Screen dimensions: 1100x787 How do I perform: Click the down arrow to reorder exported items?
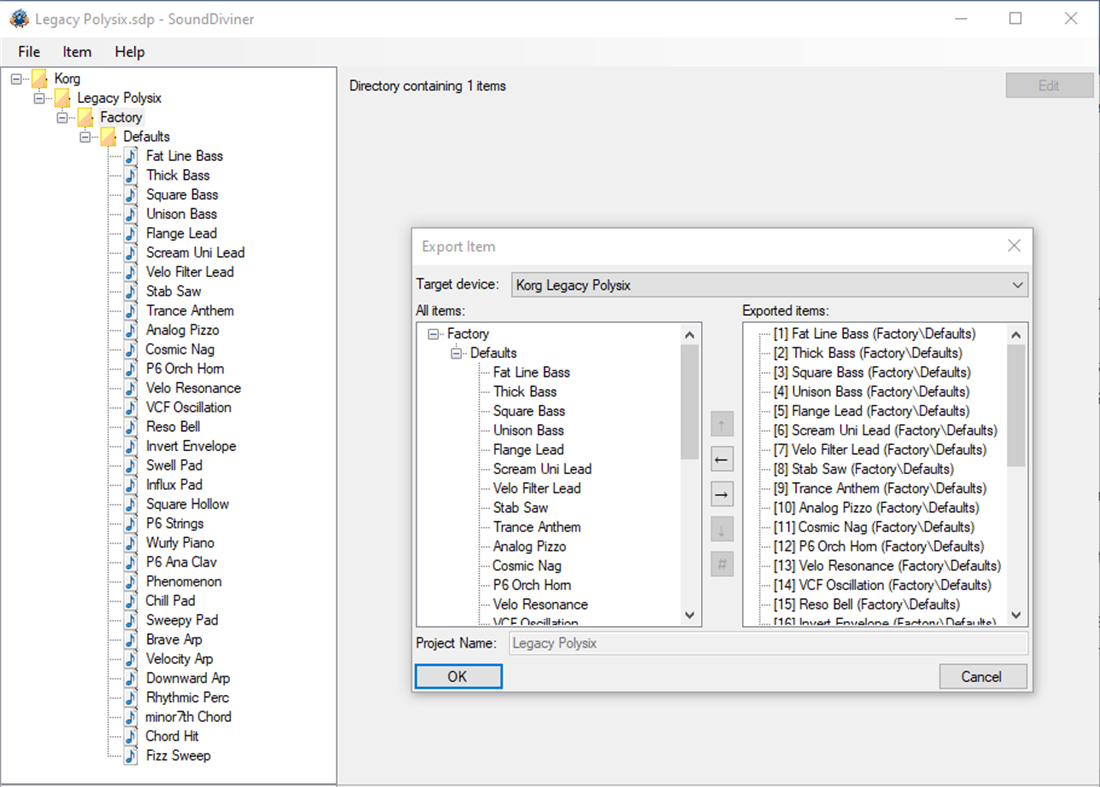click(x=721, y=529)
